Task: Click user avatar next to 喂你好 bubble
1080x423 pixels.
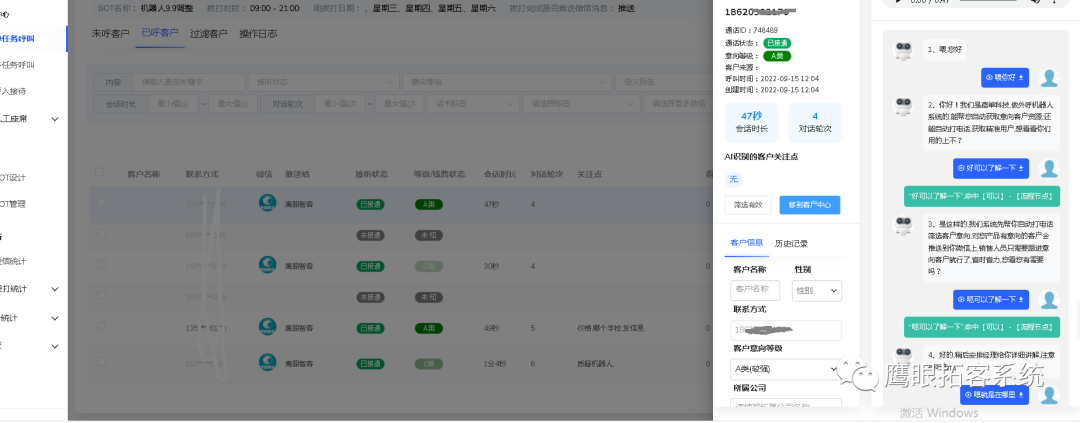Action: pos(1048,78)
